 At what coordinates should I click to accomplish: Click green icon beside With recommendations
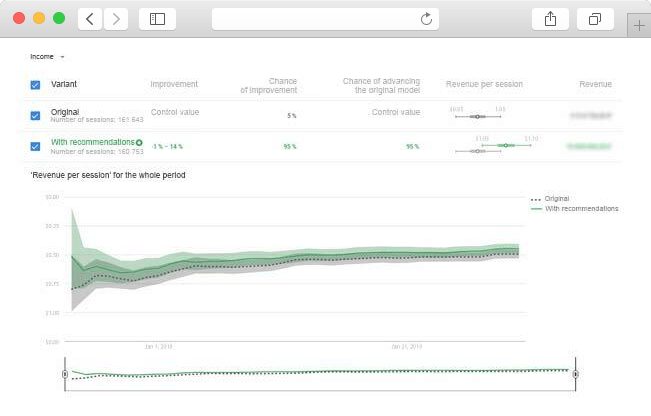tap(139, 143)
